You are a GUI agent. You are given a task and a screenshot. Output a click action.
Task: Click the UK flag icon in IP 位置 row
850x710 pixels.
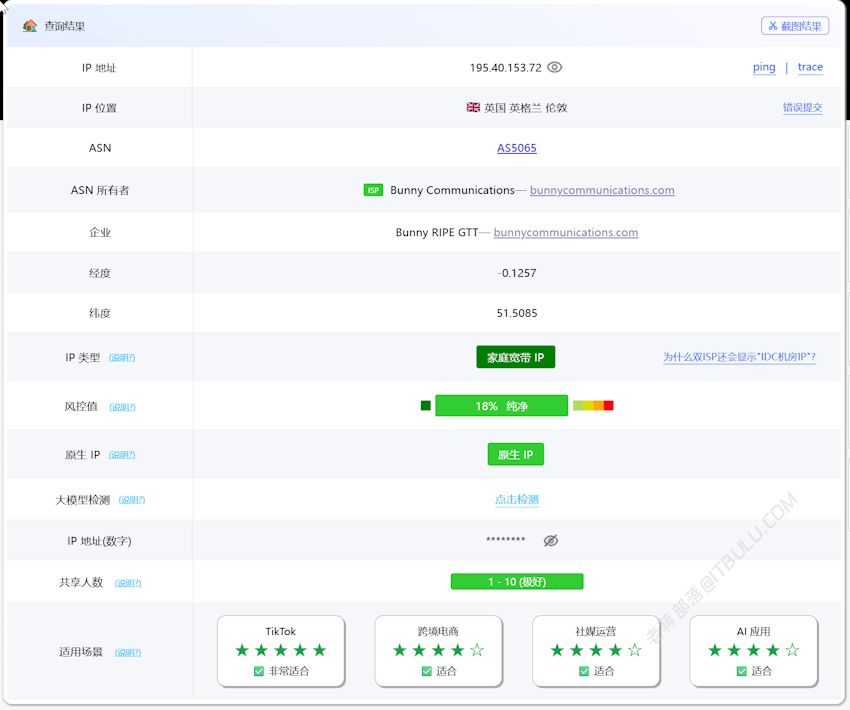[x=473, y=107]
